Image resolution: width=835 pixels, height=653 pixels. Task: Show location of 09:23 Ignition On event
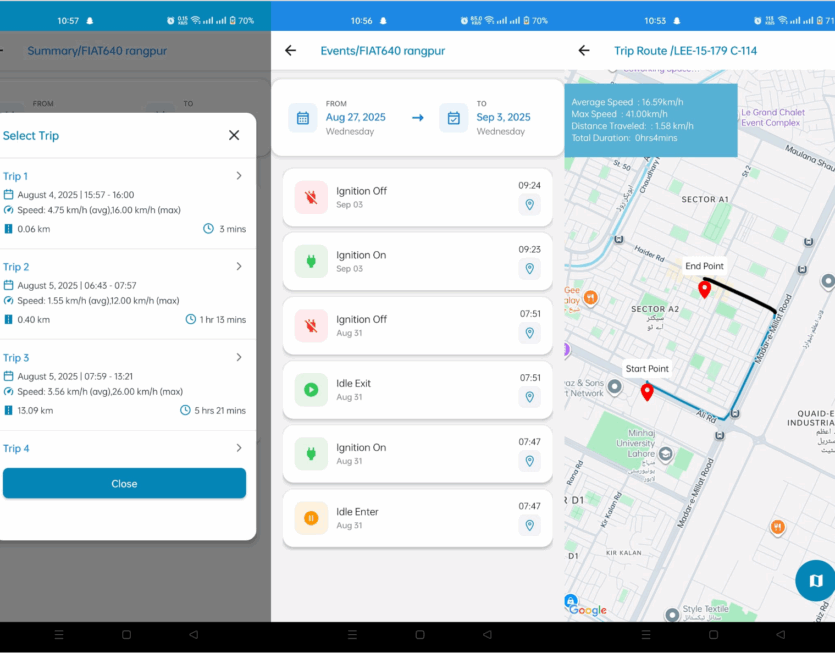coord(529,269)
